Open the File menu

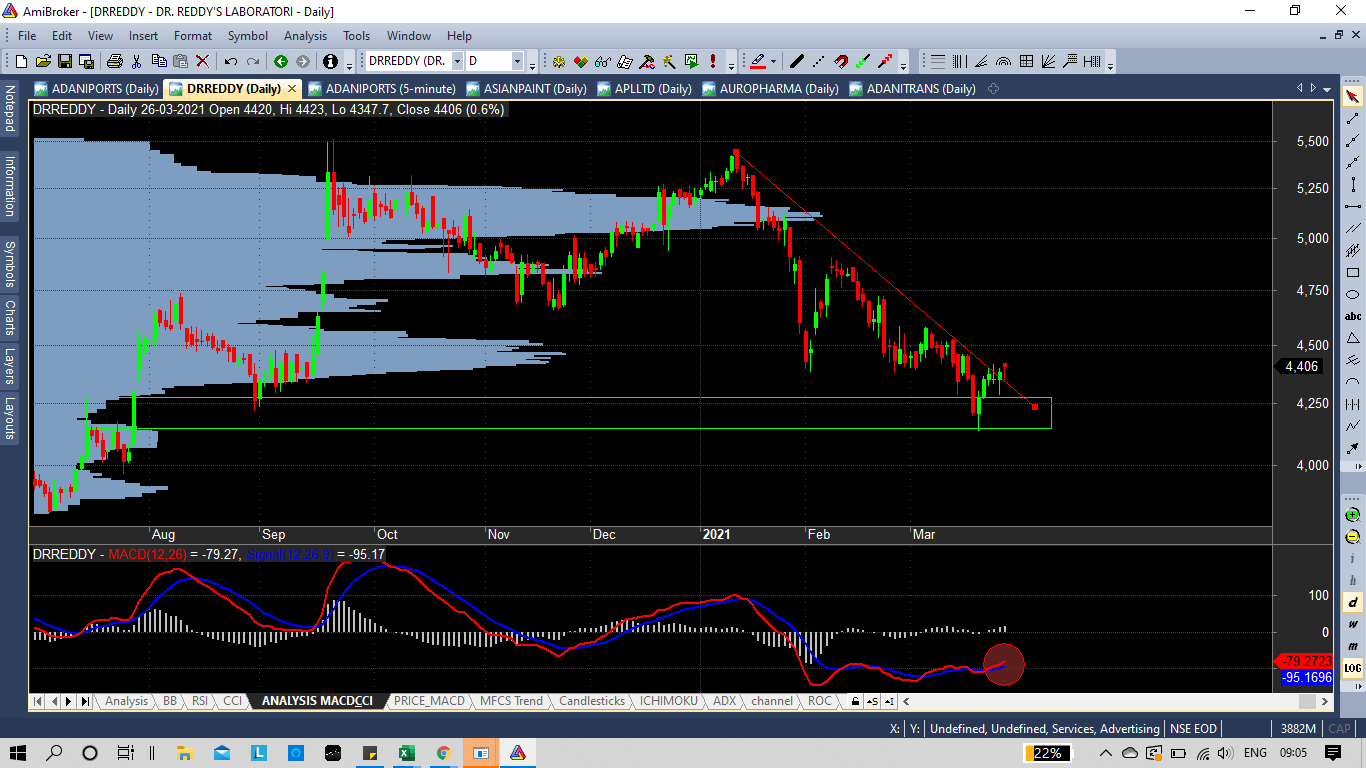[x=27, y=35]
